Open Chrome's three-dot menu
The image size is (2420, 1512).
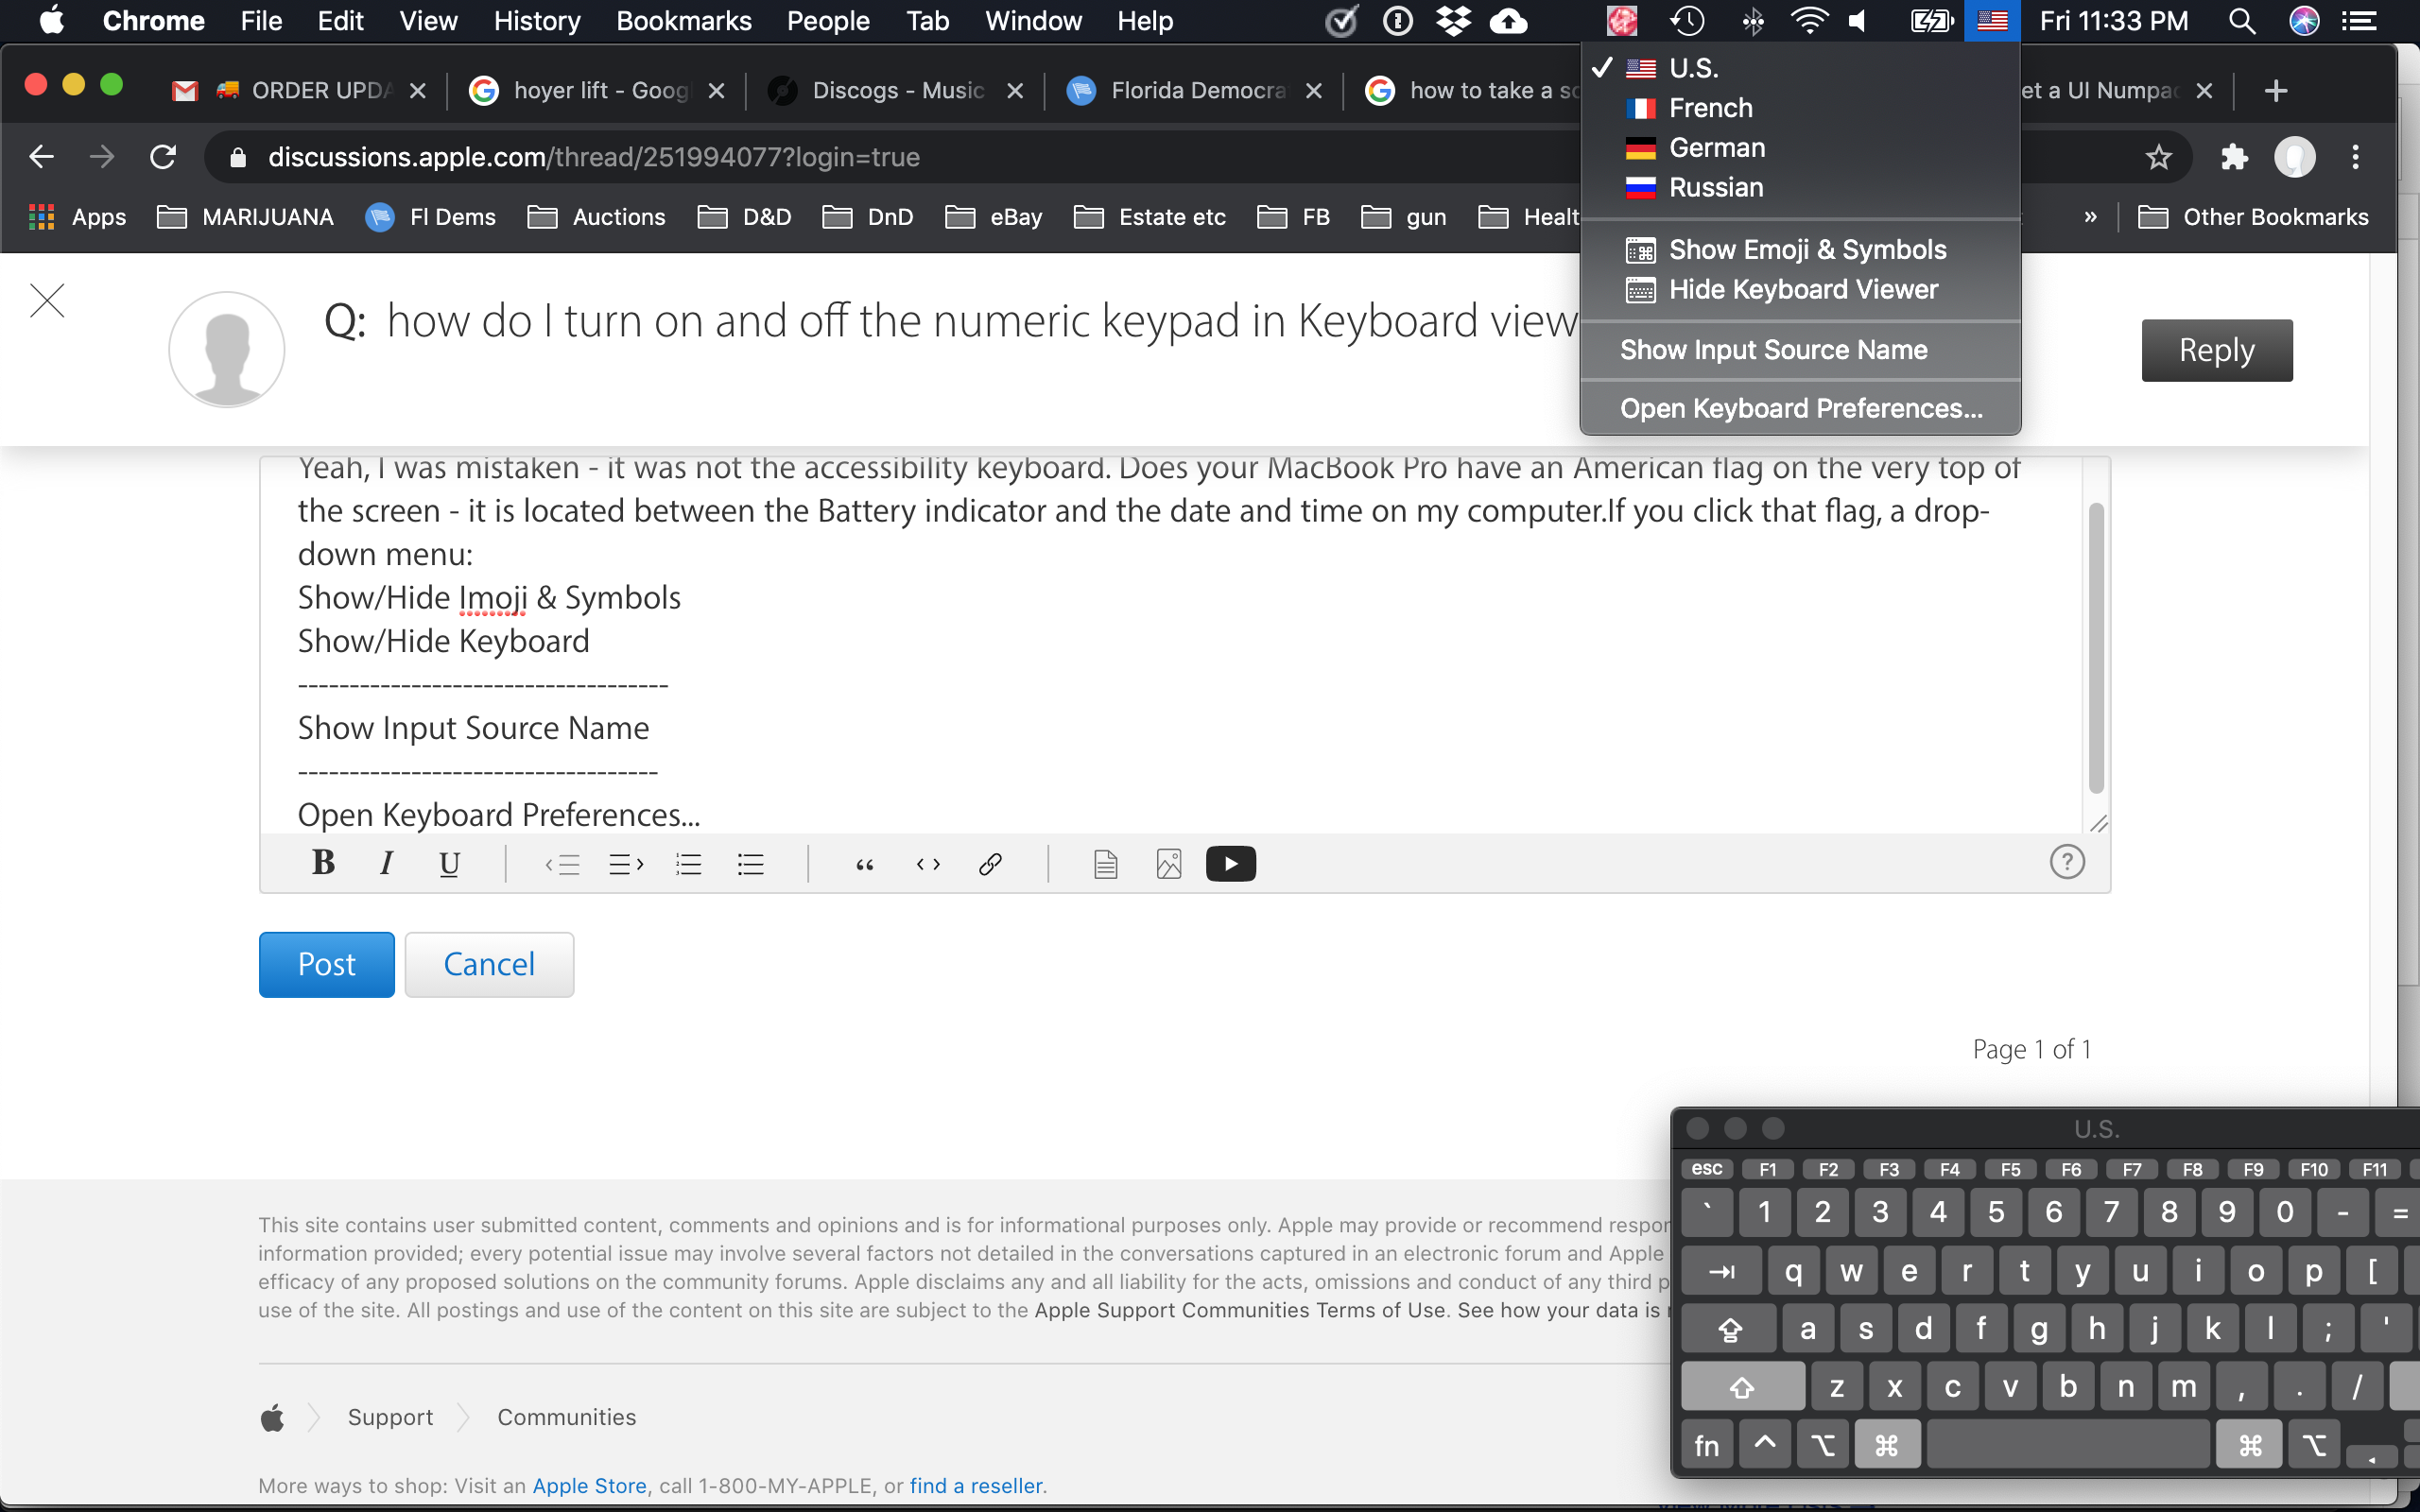tap(2356, 157)
